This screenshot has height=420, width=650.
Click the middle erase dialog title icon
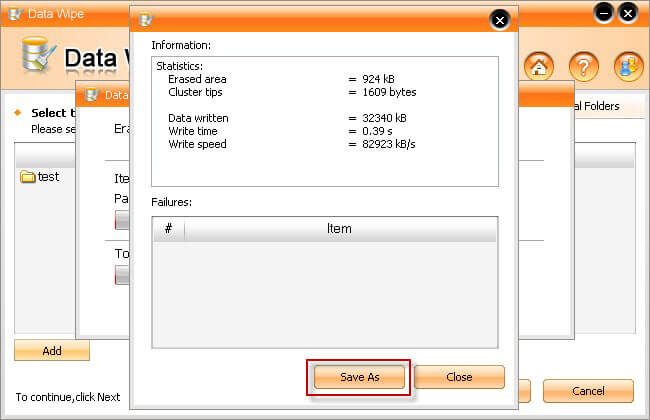[x=92, y=95]
